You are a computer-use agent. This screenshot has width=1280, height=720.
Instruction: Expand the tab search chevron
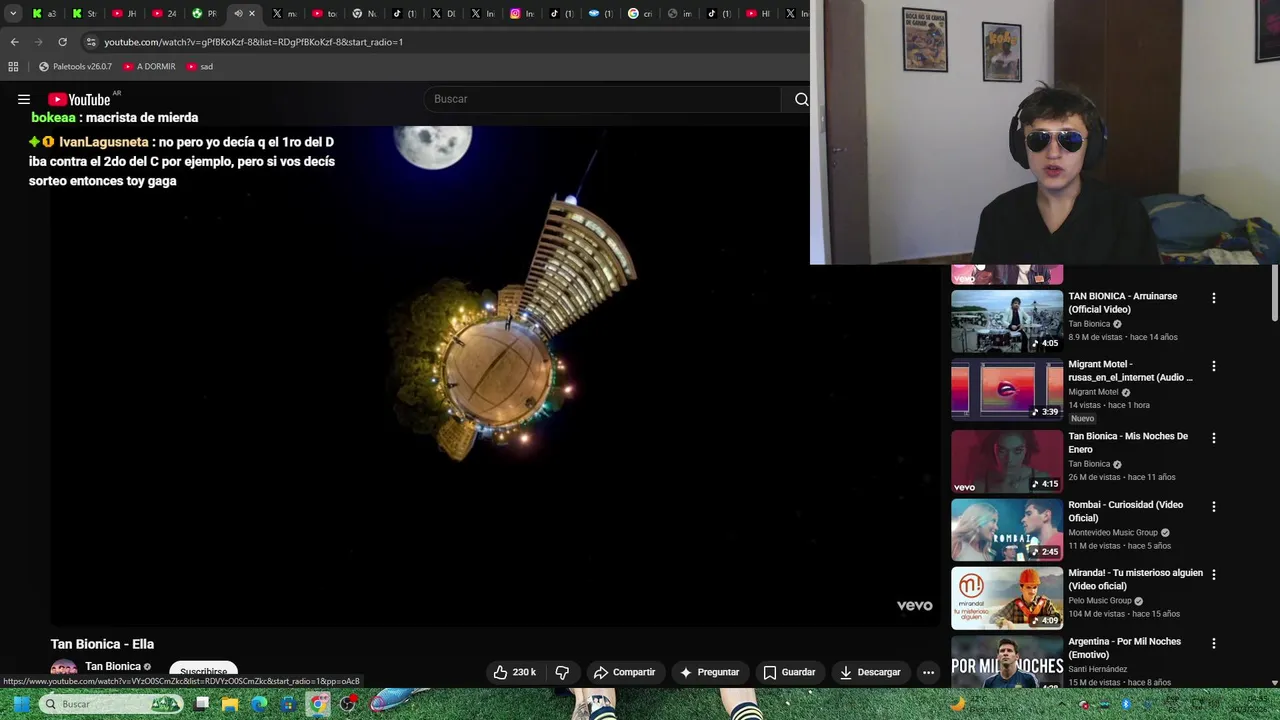coord(13,13)
